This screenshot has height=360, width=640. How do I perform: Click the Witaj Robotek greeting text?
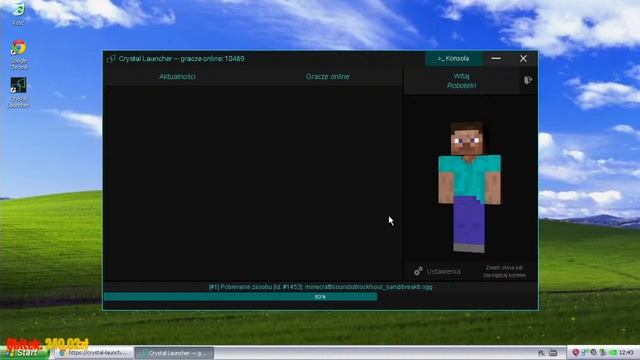[461, 81]
